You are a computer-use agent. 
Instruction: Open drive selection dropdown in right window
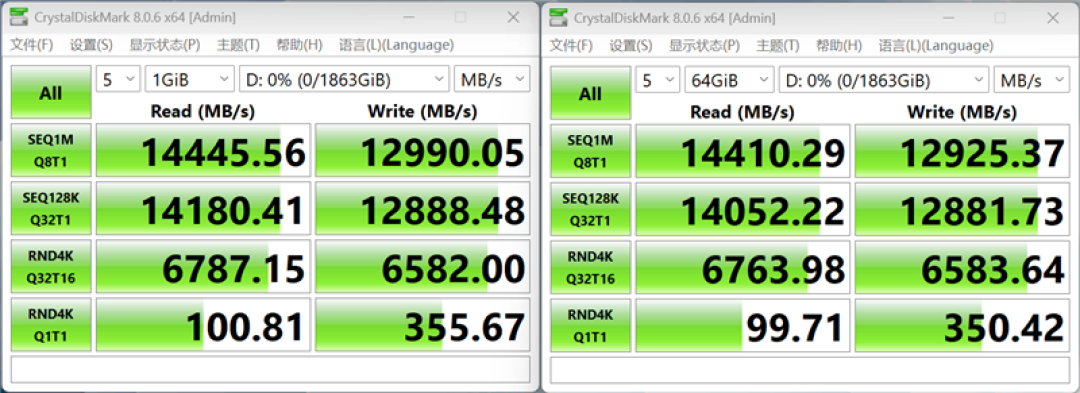tap(884, 79)
